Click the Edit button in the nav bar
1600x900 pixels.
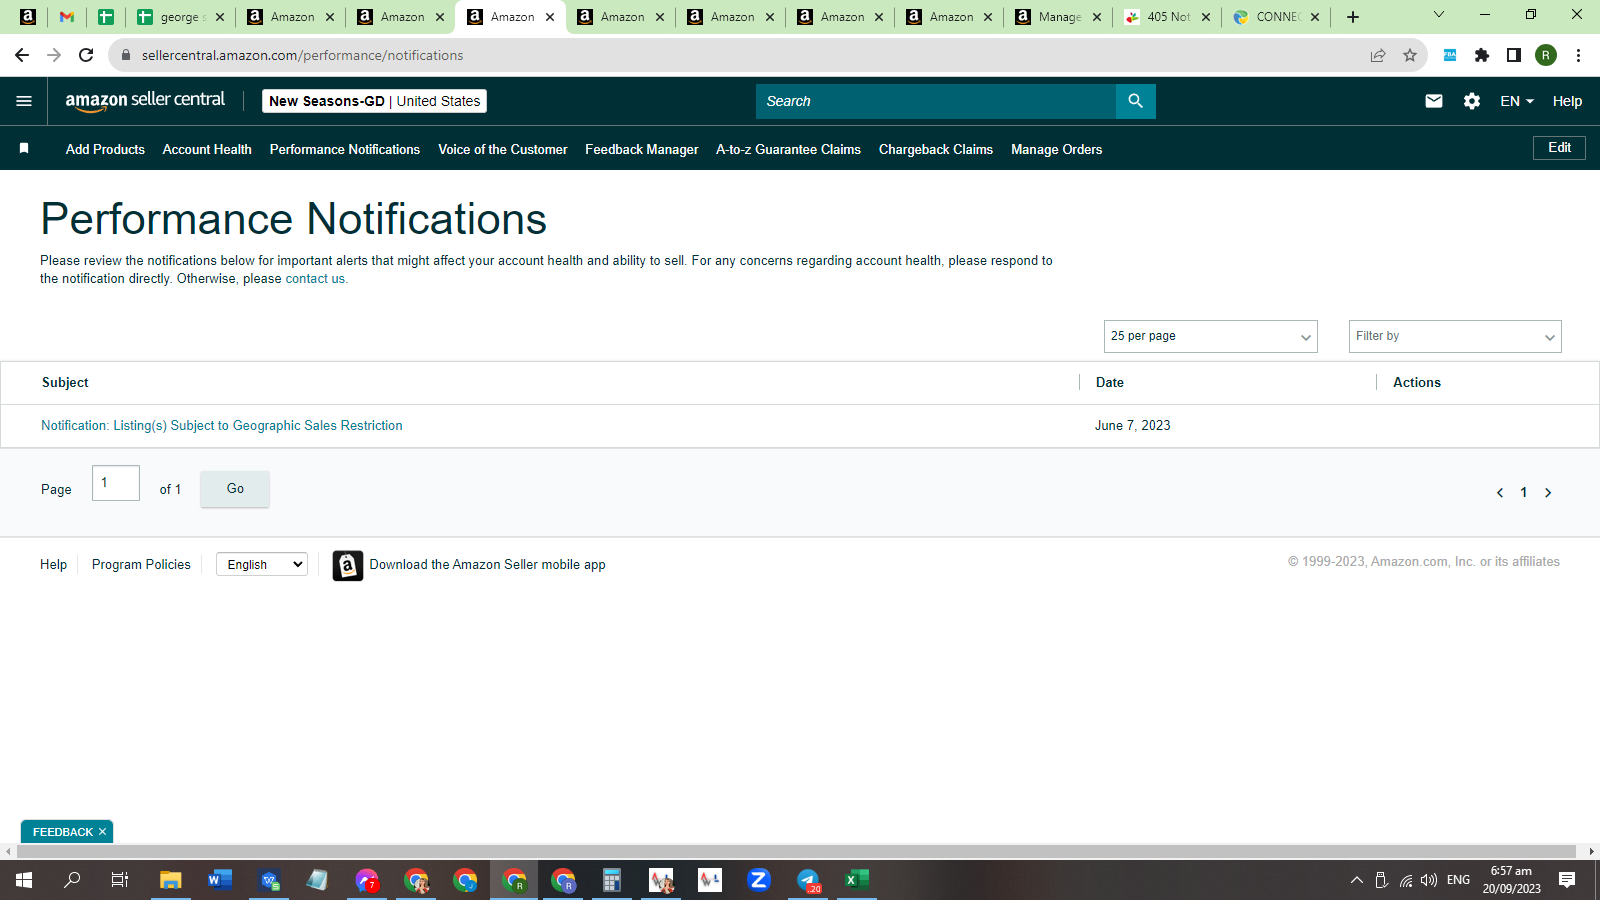(x=1559, y=148)
